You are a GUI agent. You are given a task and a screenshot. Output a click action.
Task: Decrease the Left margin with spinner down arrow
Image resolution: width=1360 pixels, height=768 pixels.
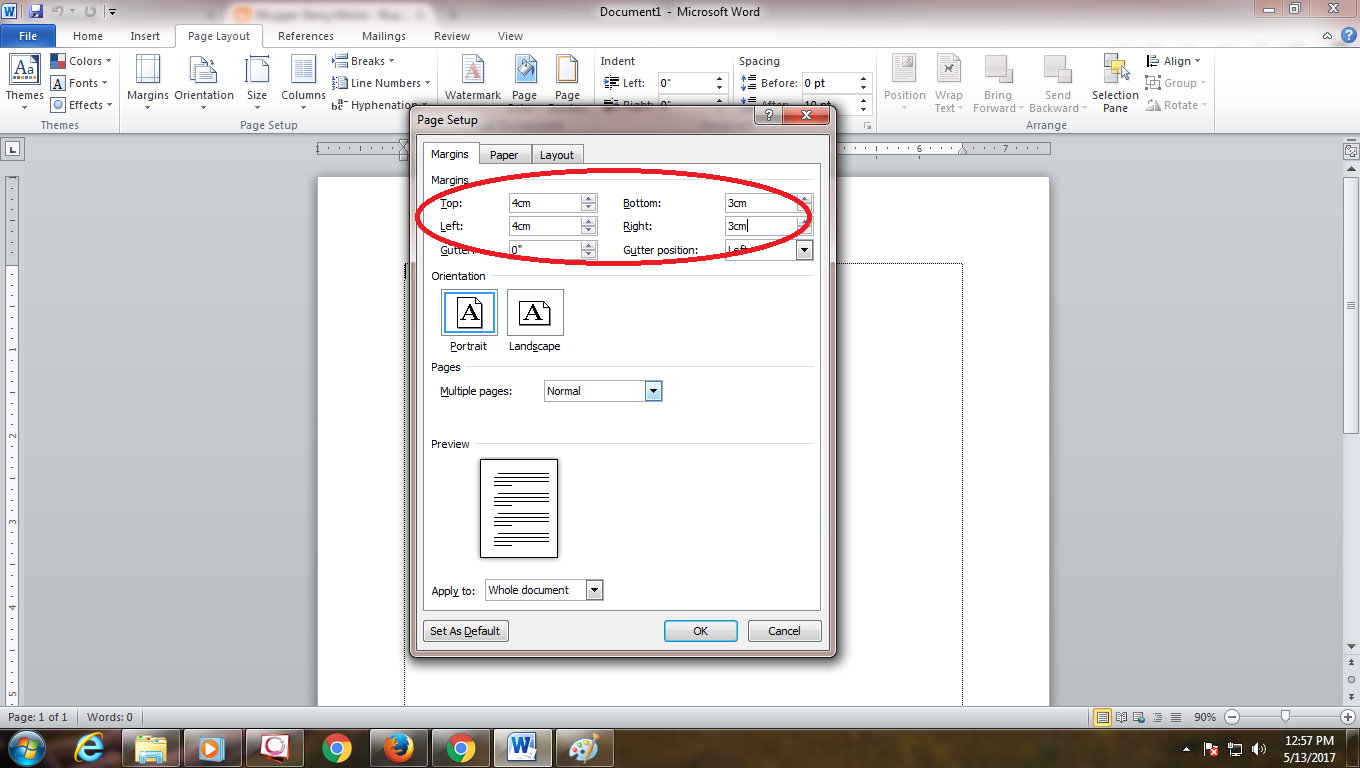[x=589, y=231]
